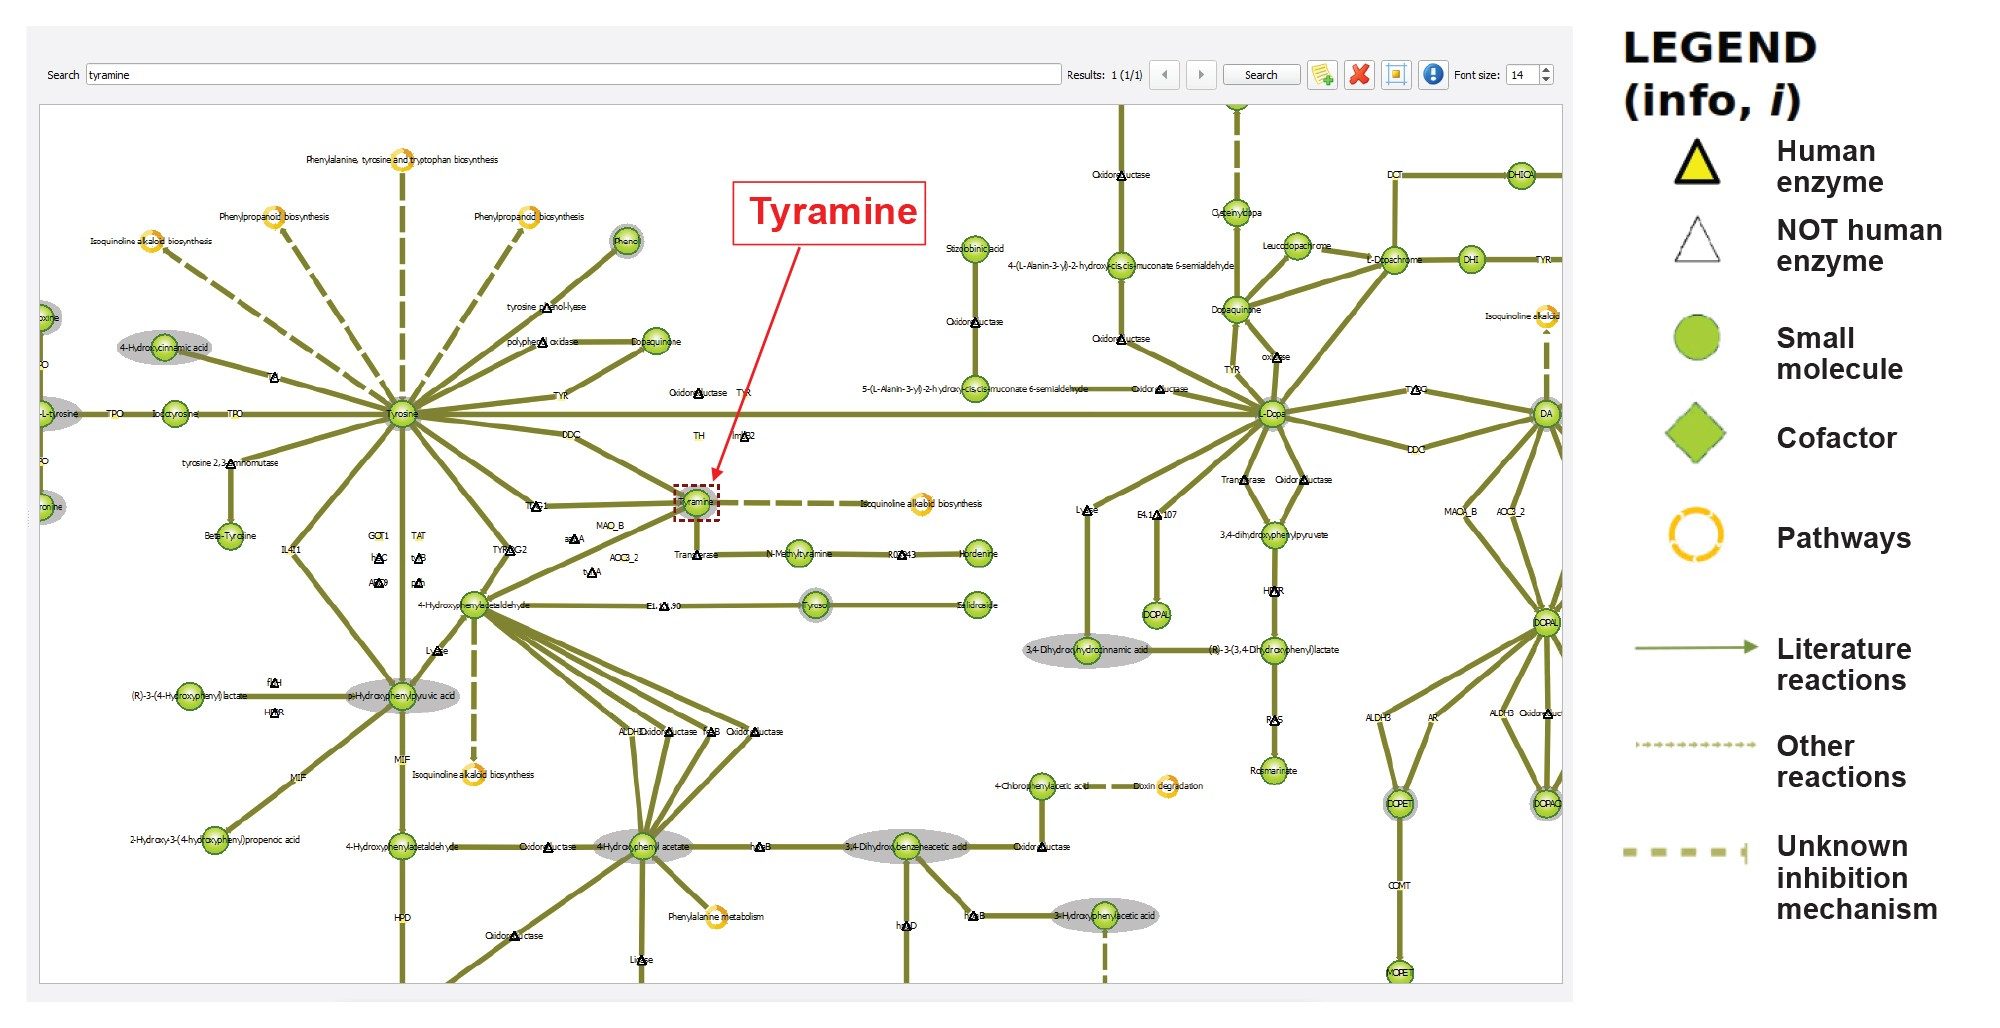Select the DHI node

point(1471,260)
